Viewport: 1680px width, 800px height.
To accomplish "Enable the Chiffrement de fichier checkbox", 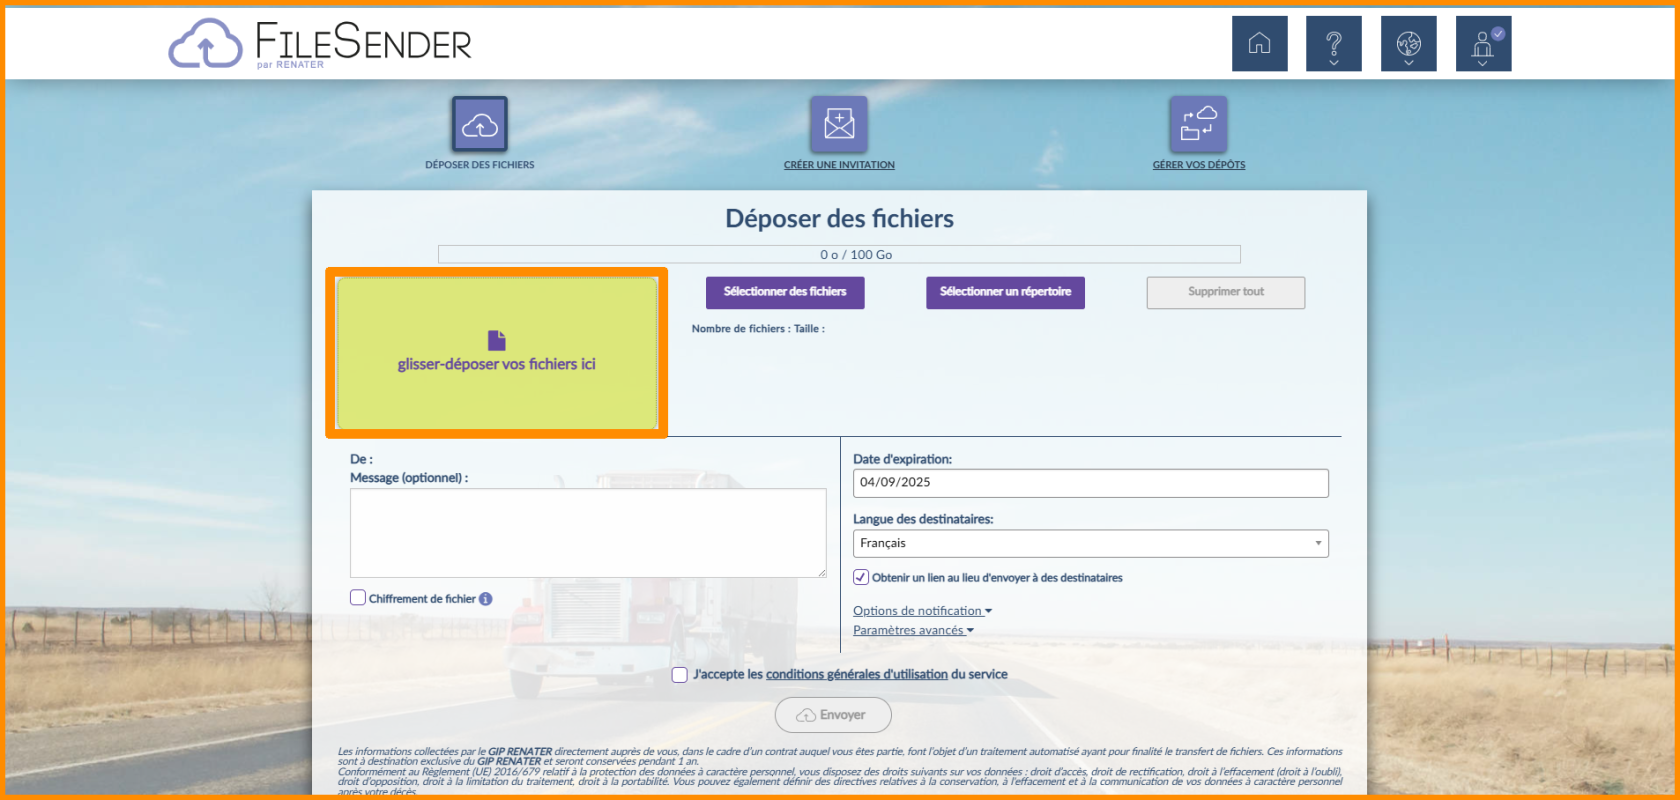I will (358, 598).
